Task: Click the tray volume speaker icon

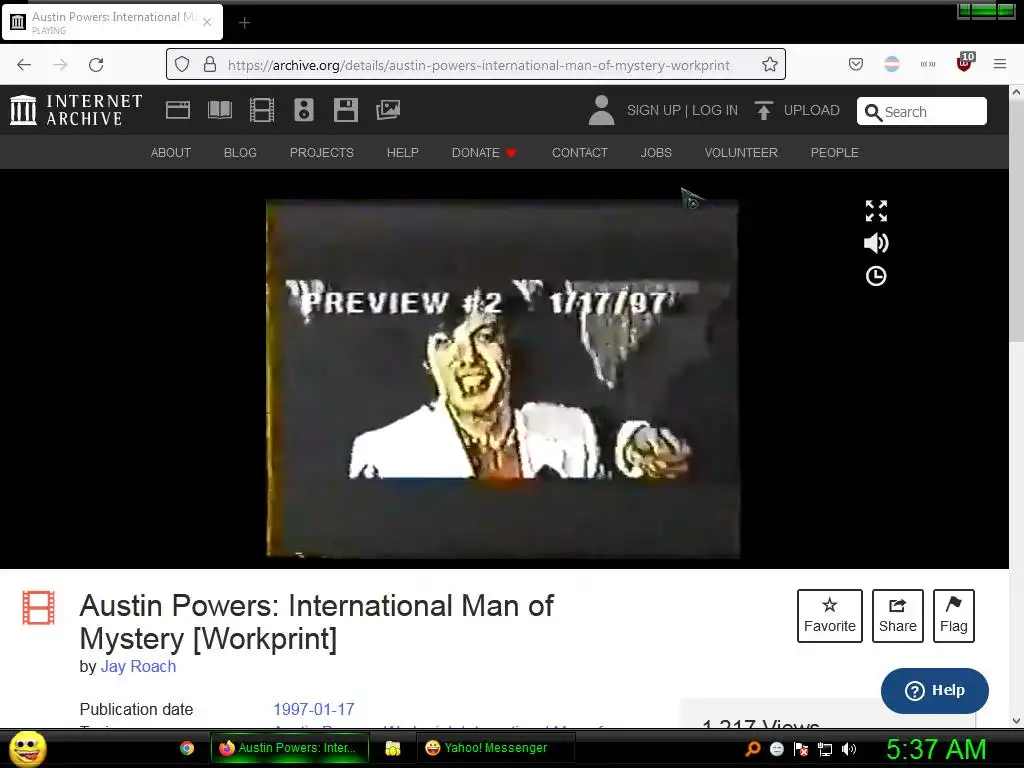Action: pyautogui.click(x=849, y=749)
